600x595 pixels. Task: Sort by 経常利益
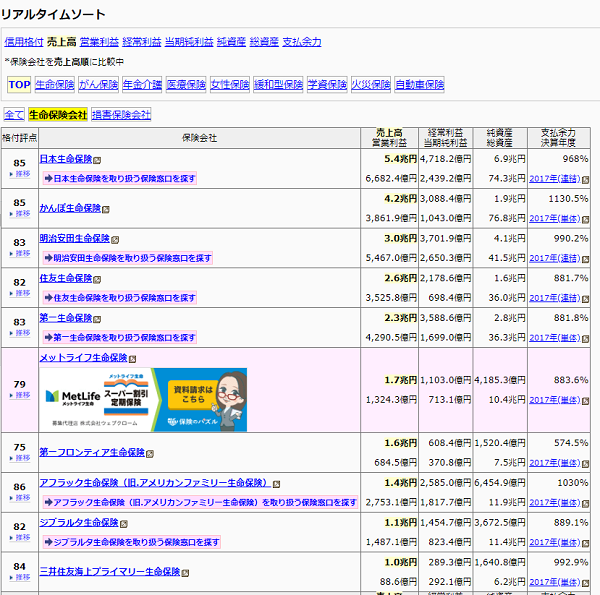(x=142, y=42)
